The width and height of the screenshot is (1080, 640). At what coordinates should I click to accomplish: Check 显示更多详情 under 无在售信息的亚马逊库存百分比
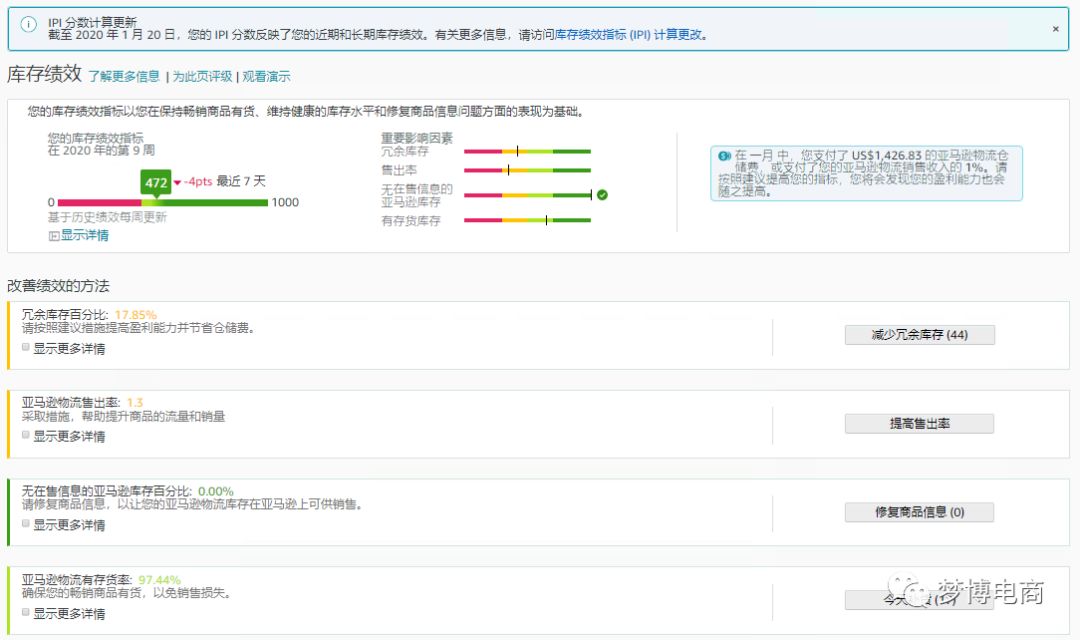click(x=25, y=524)
